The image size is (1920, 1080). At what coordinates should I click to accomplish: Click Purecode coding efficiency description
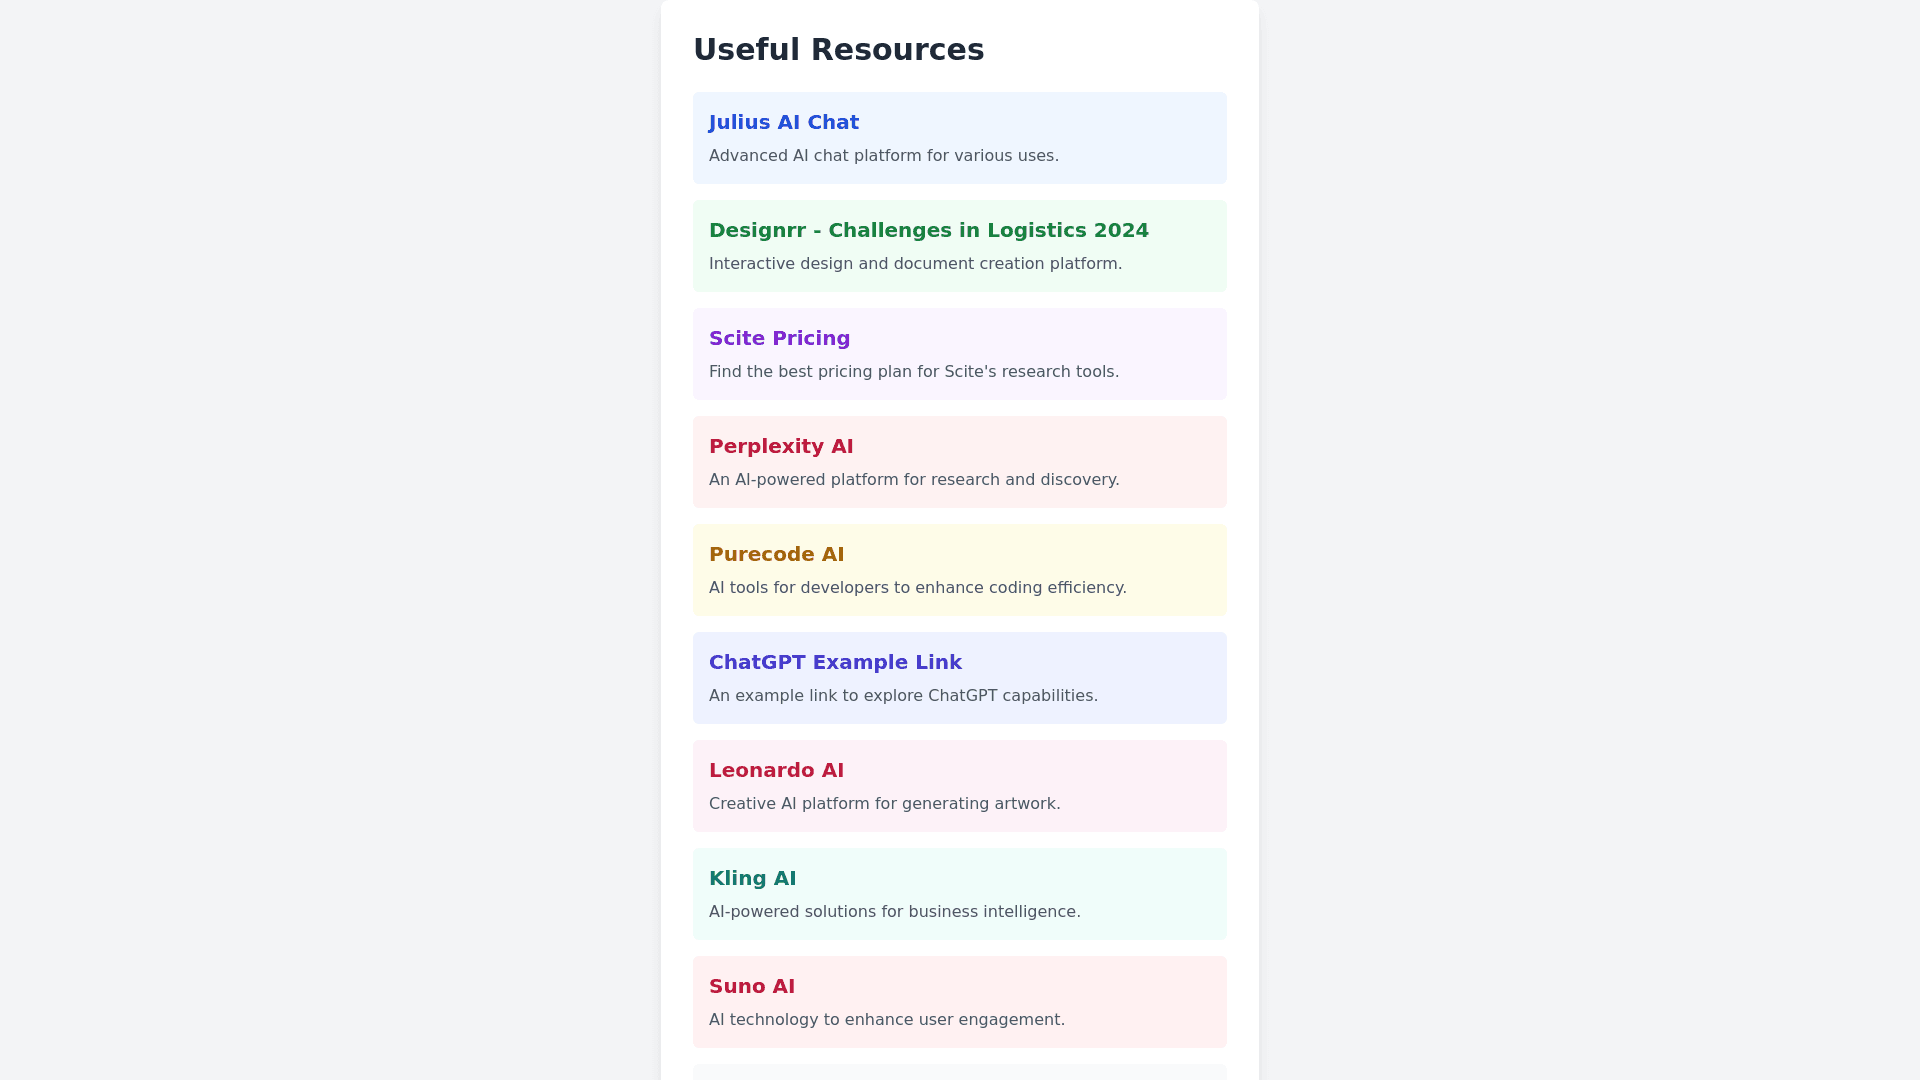point(917,588)
